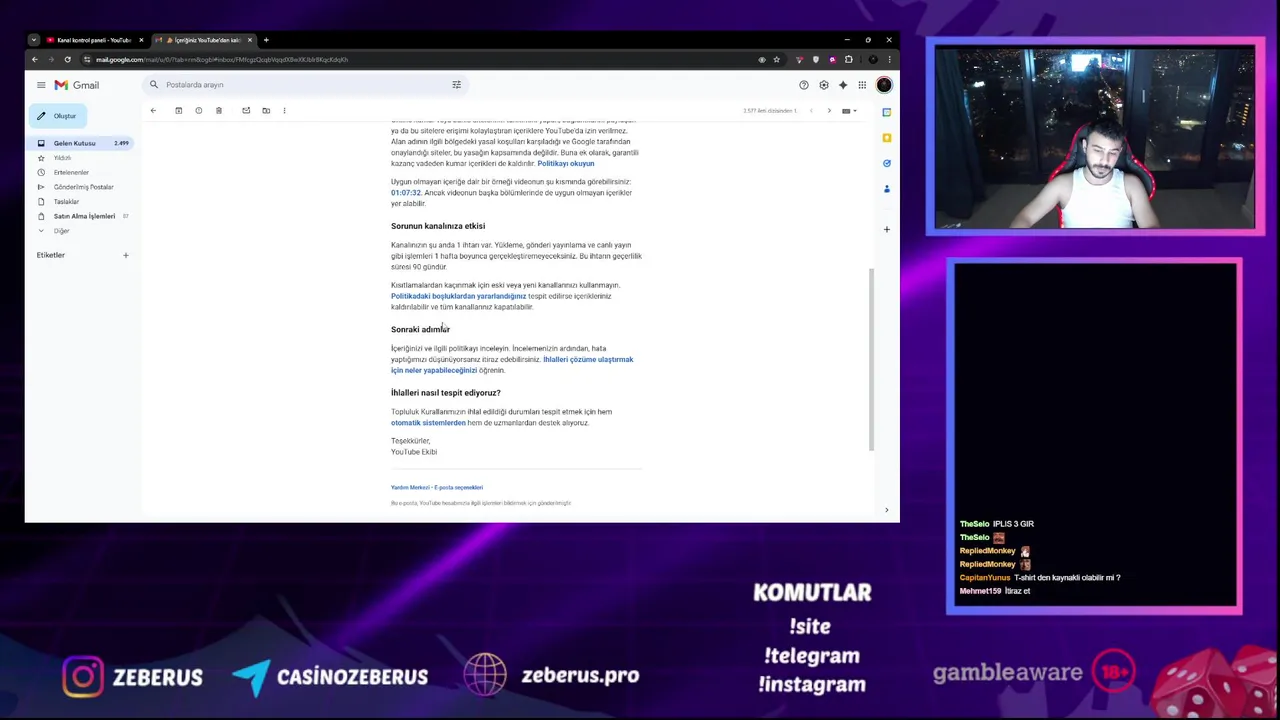1280x720 pixels.
Task: Click the 01:07:32 timestamp link
Action: 406,193
